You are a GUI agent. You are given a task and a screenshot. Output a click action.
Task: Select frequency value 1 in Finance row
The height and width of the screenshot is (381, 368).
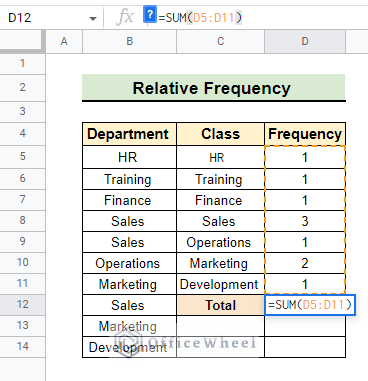tap(305, 200)
